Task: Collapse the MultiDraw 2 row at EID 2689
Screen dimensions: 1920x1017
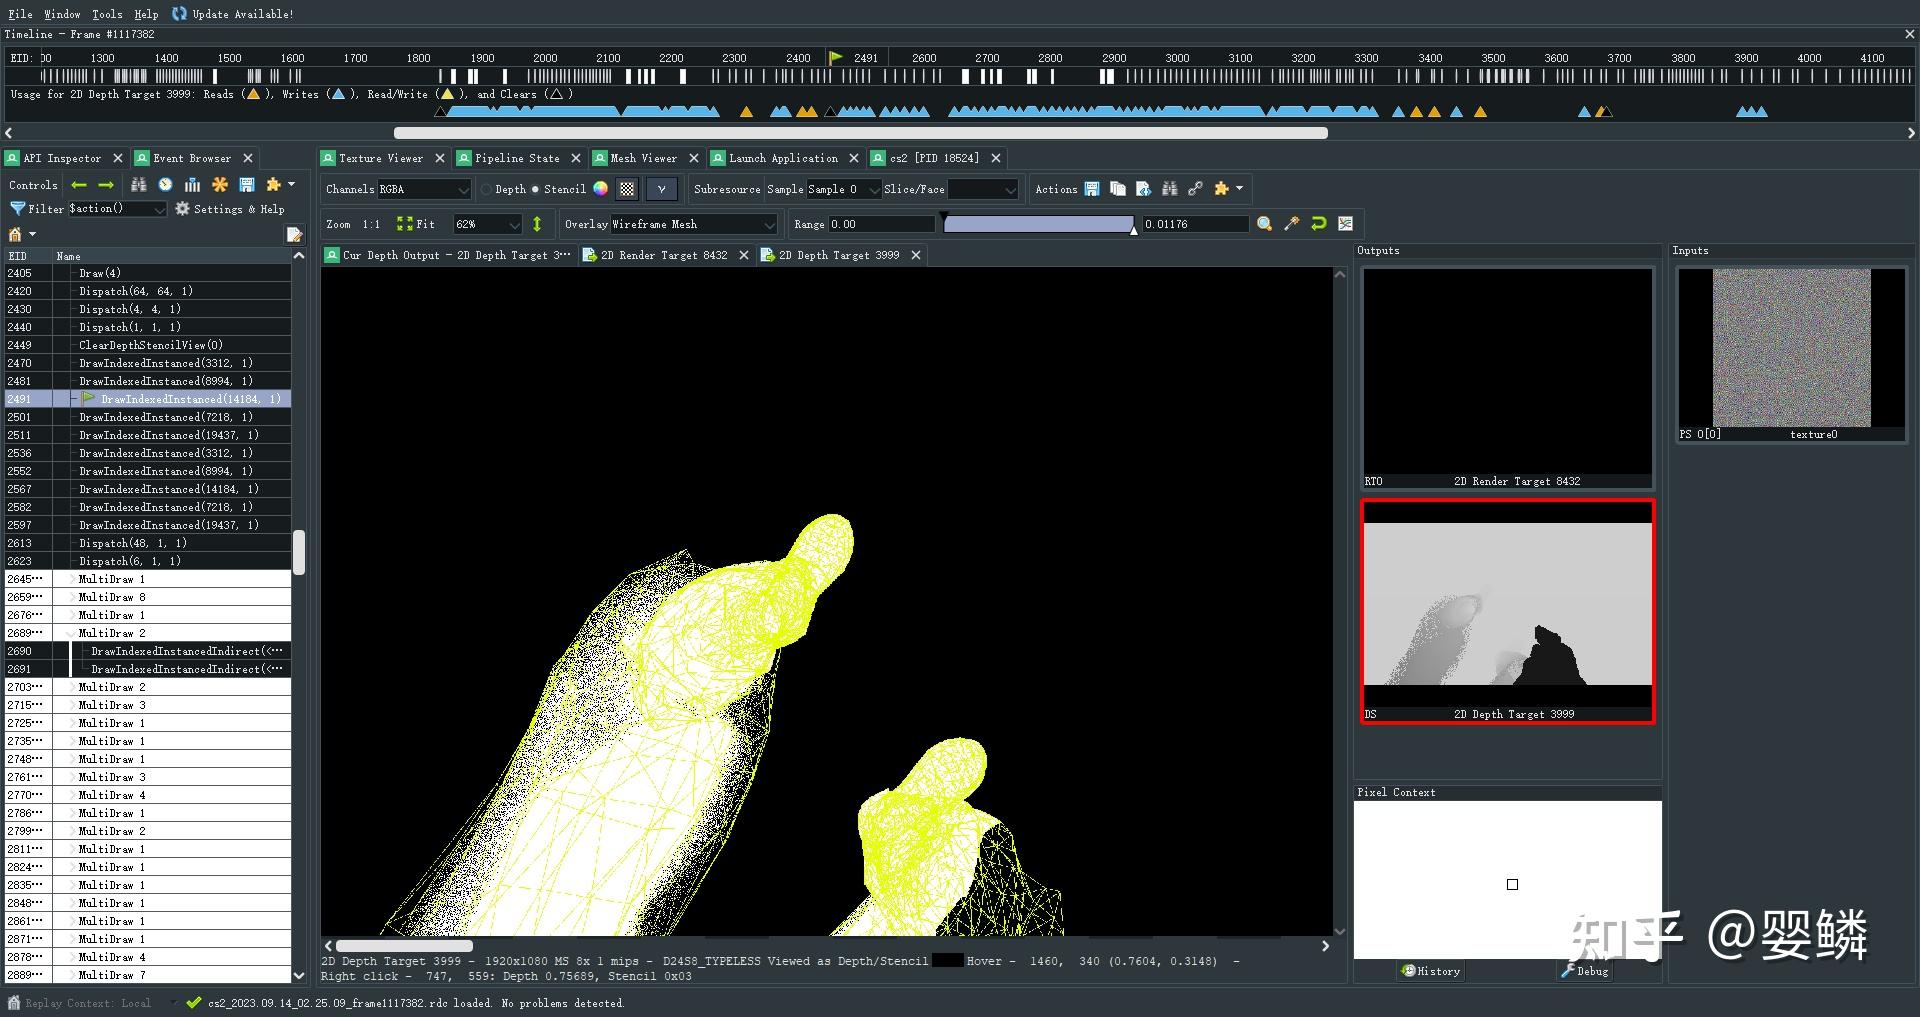Action: point(72,633)
